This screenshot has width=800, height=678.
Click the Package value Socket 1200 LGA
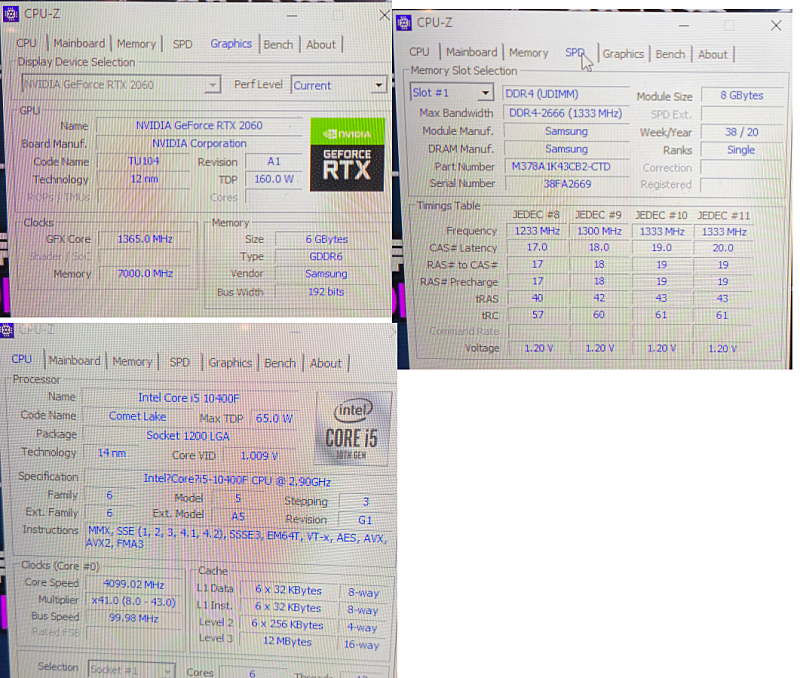pyautogui.click(x=188, y=436)
